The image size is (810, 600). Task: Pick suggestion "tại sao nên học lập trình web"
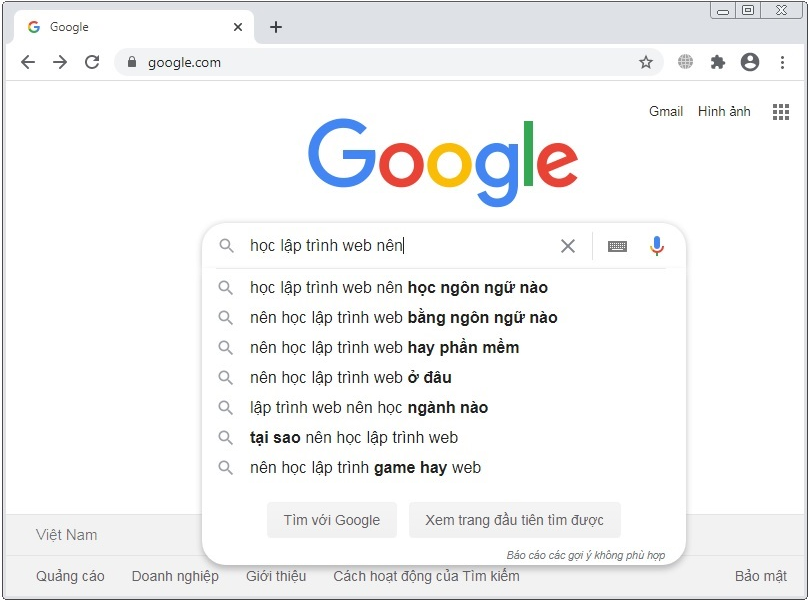(353, 437)
